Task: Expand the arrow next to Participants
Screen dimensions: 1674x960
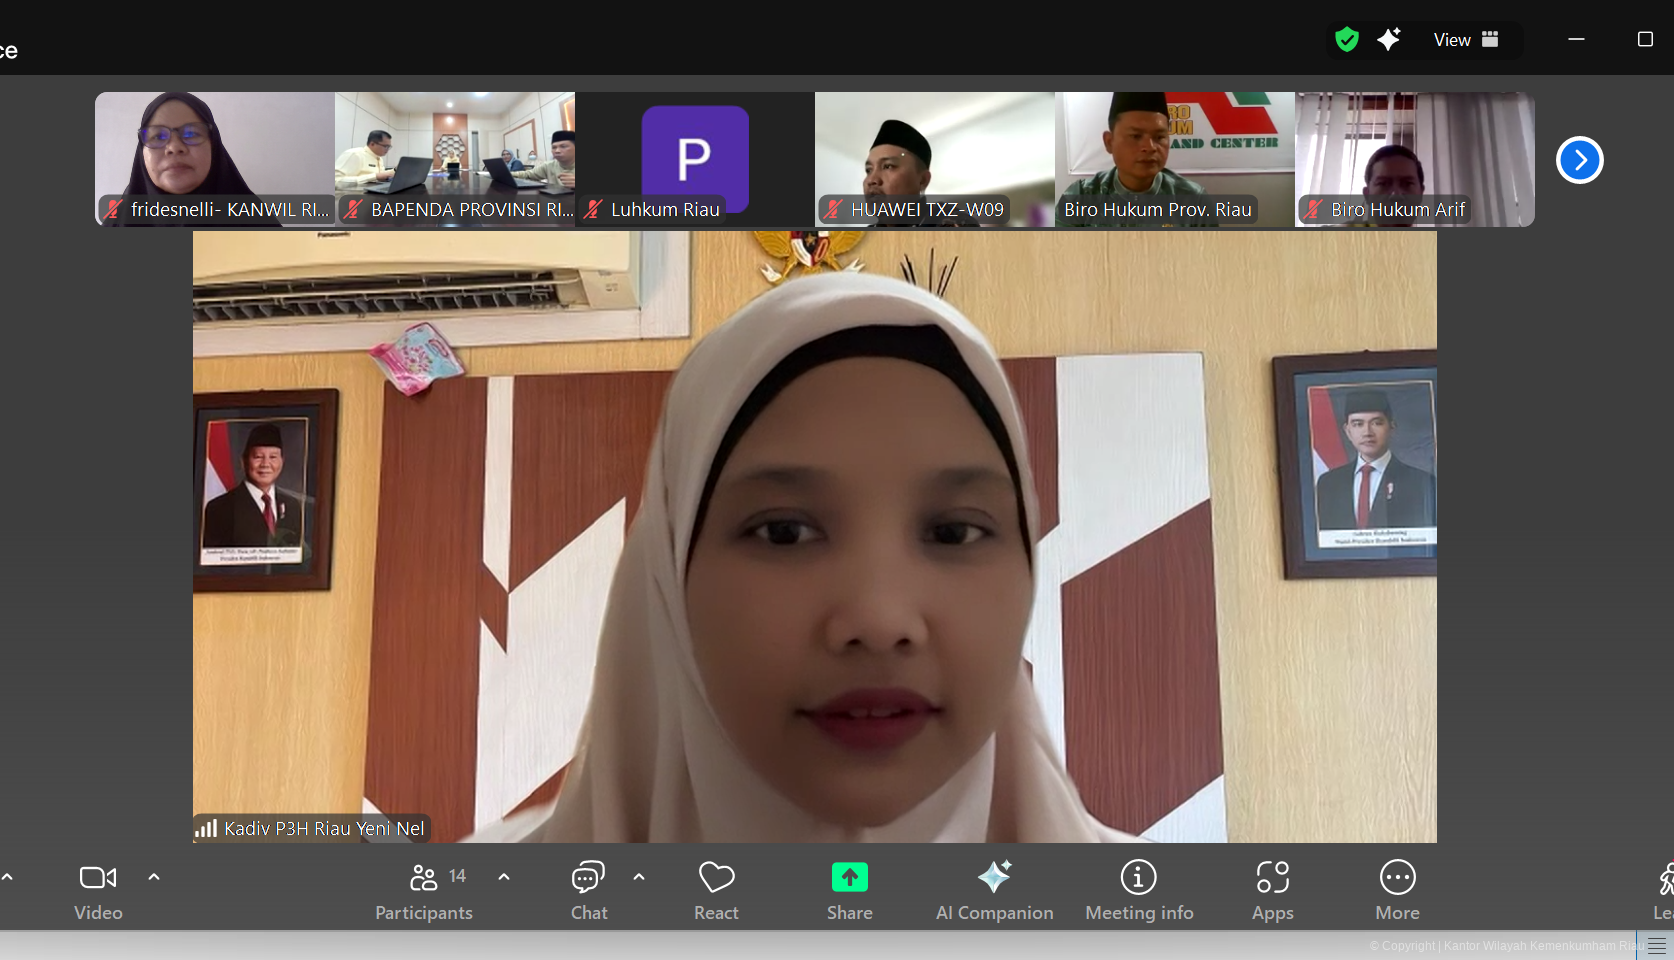Action: point(504,877)
